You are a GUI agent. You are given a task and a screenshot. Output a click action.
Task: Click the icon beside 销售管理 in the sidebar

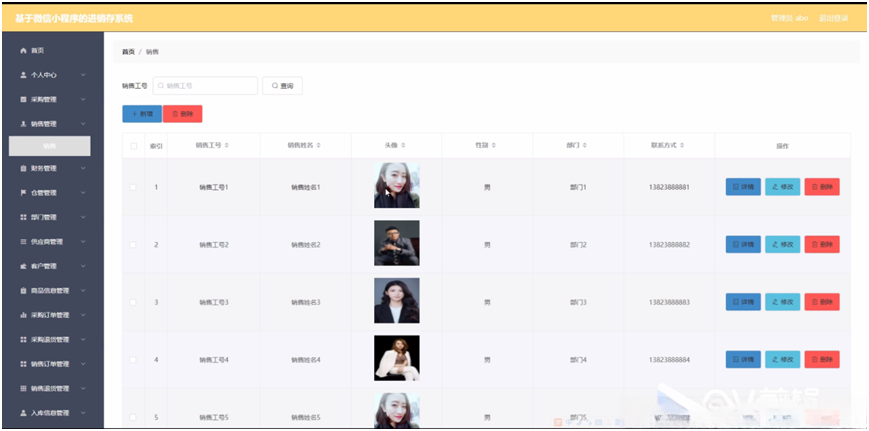point(23,124)
